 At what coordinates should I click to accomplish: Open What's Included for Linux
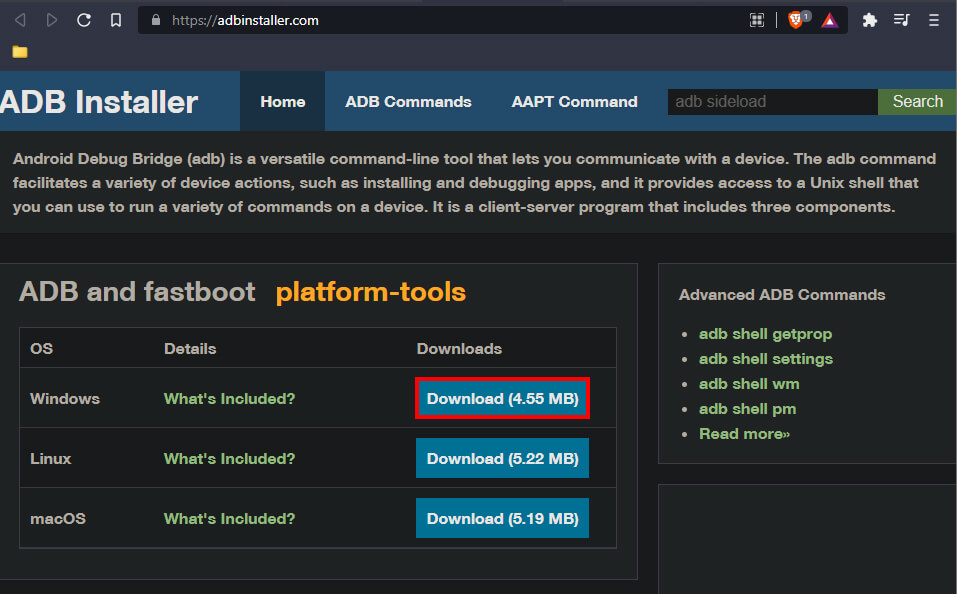click(229, 458)
